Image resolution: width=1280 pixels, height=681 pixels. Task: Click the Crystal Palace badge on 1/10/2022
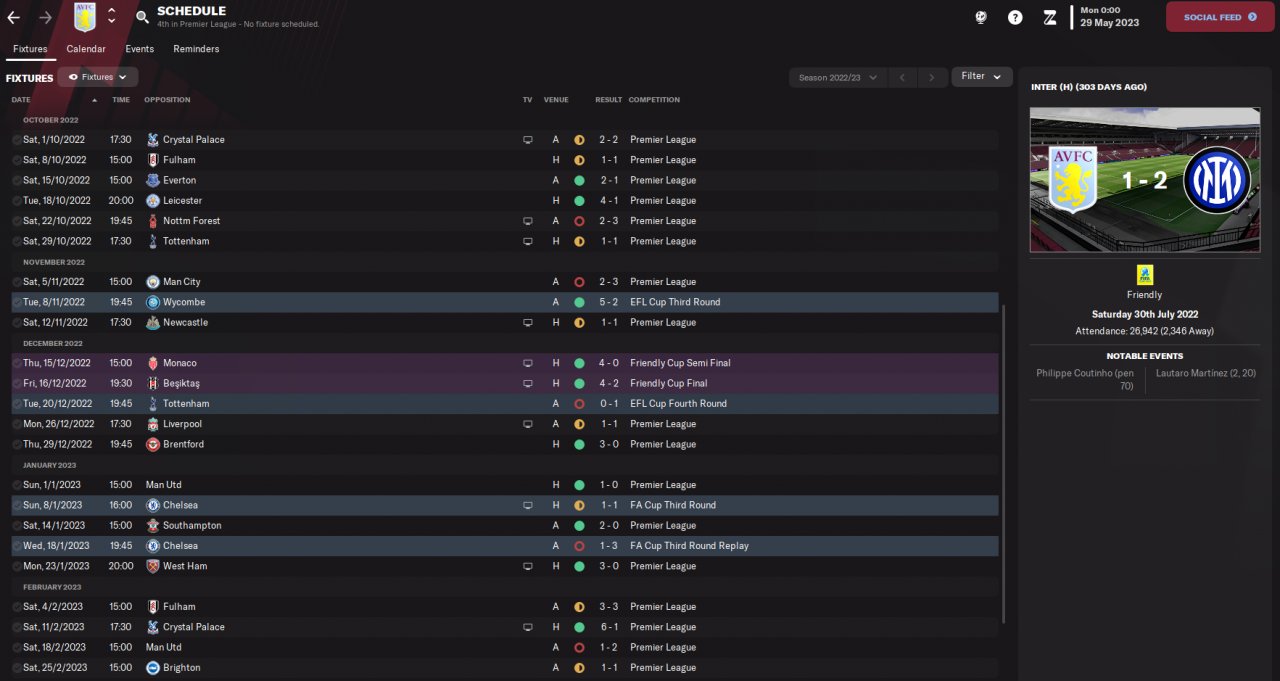click(153, 140)
